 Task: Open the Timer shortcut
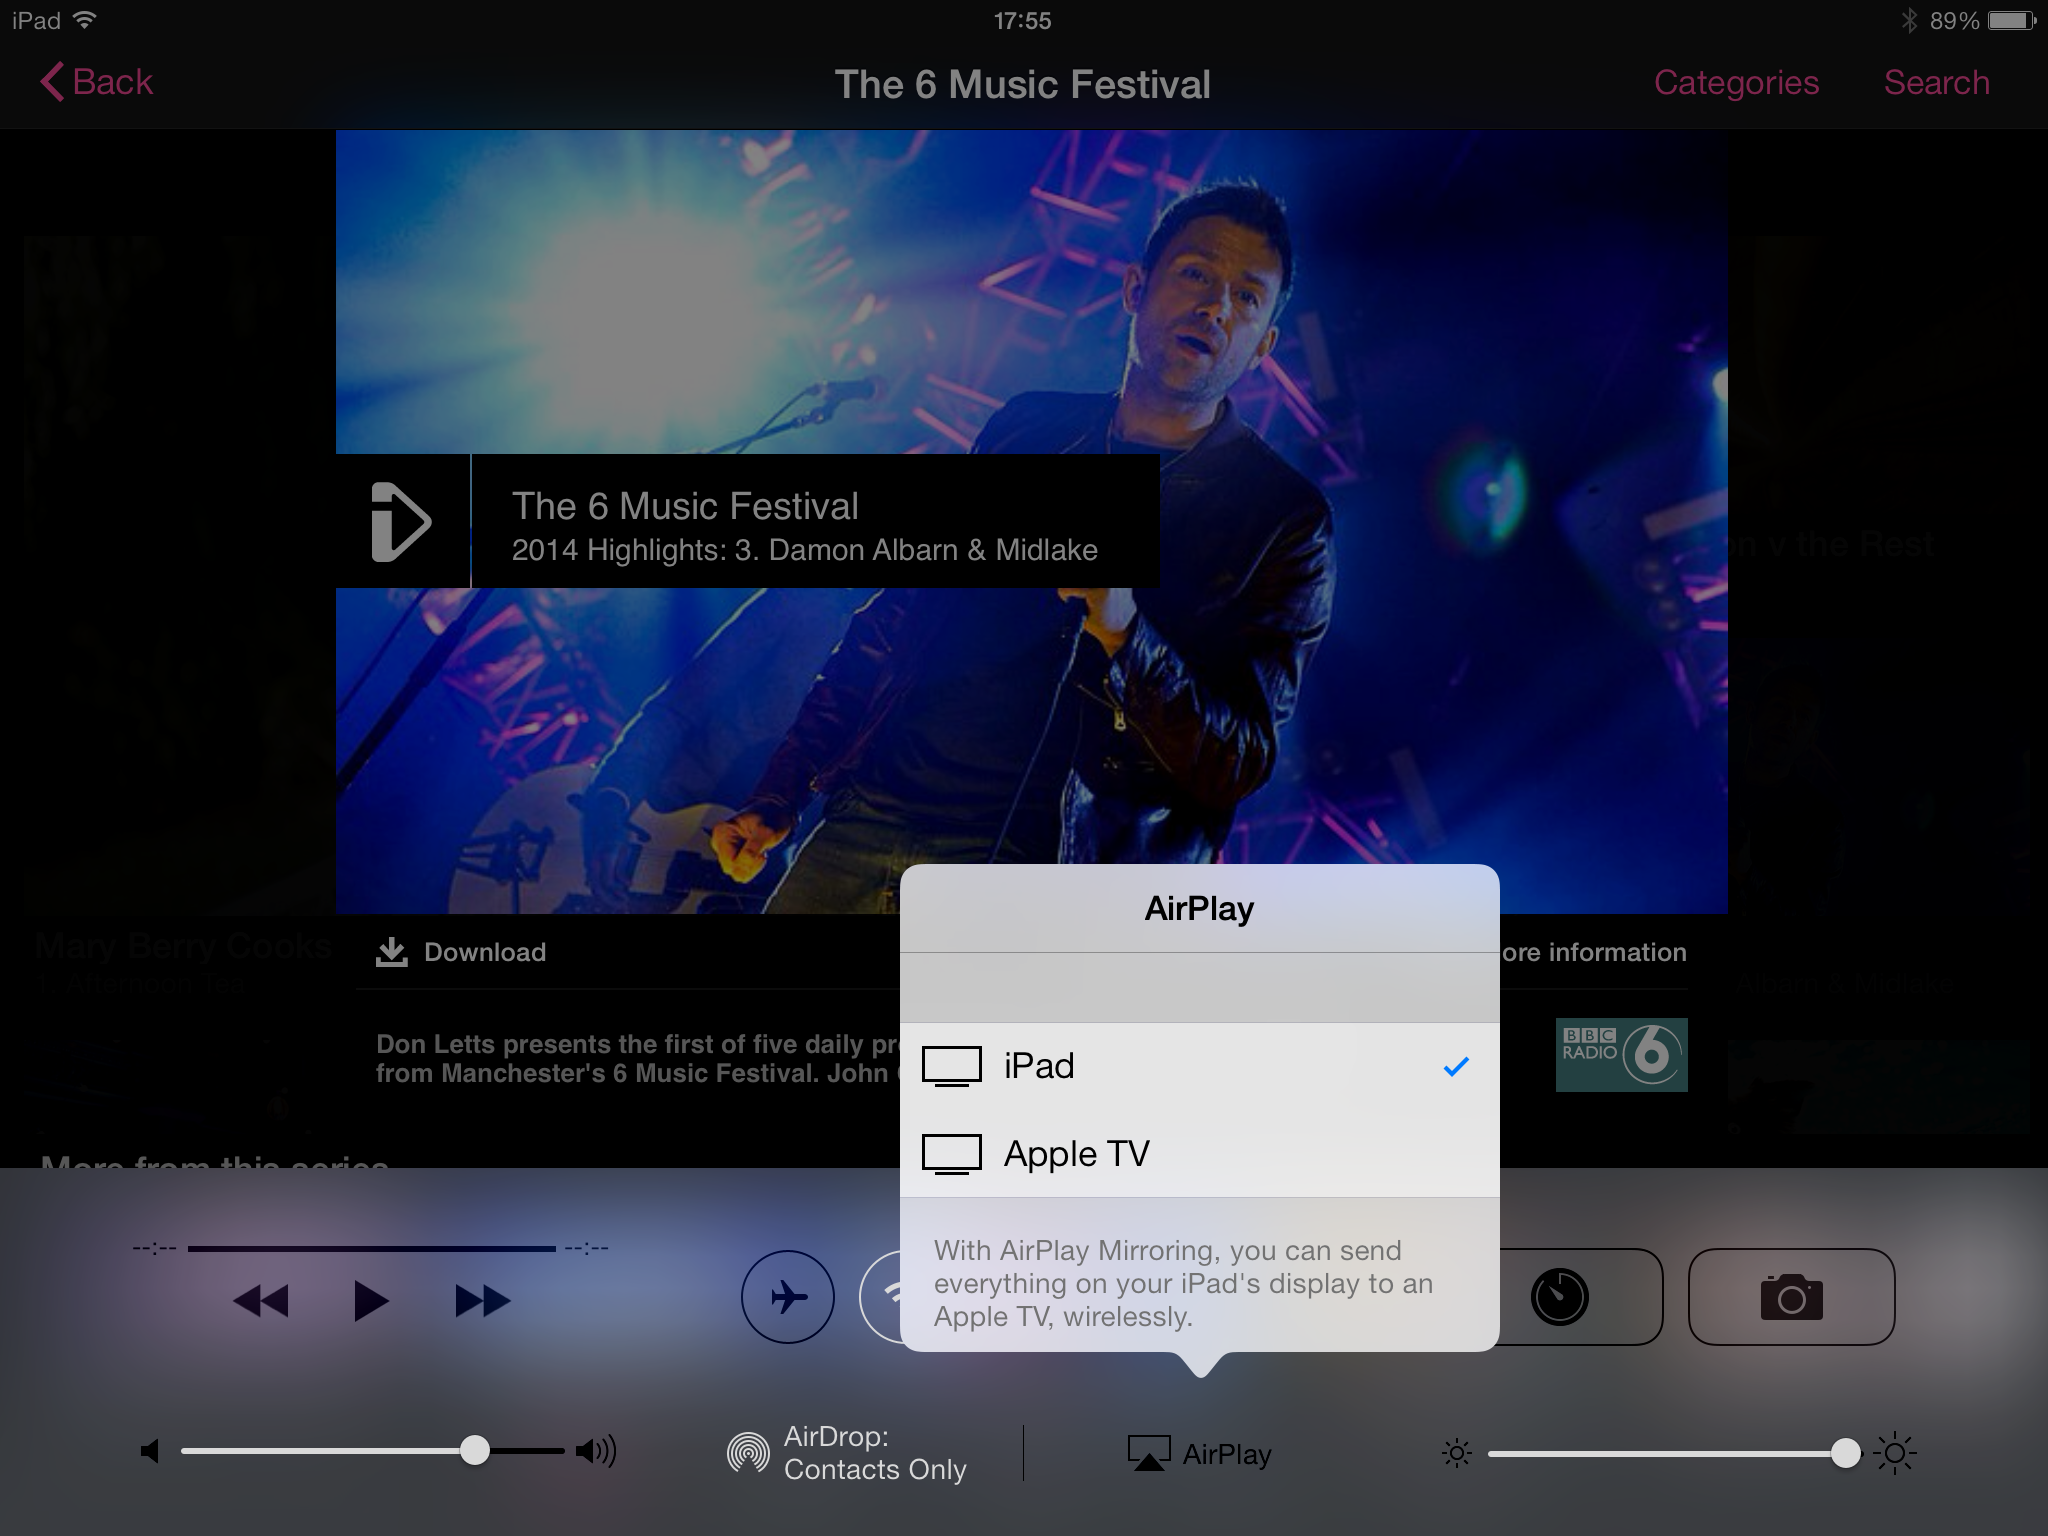point(1580,1297)
